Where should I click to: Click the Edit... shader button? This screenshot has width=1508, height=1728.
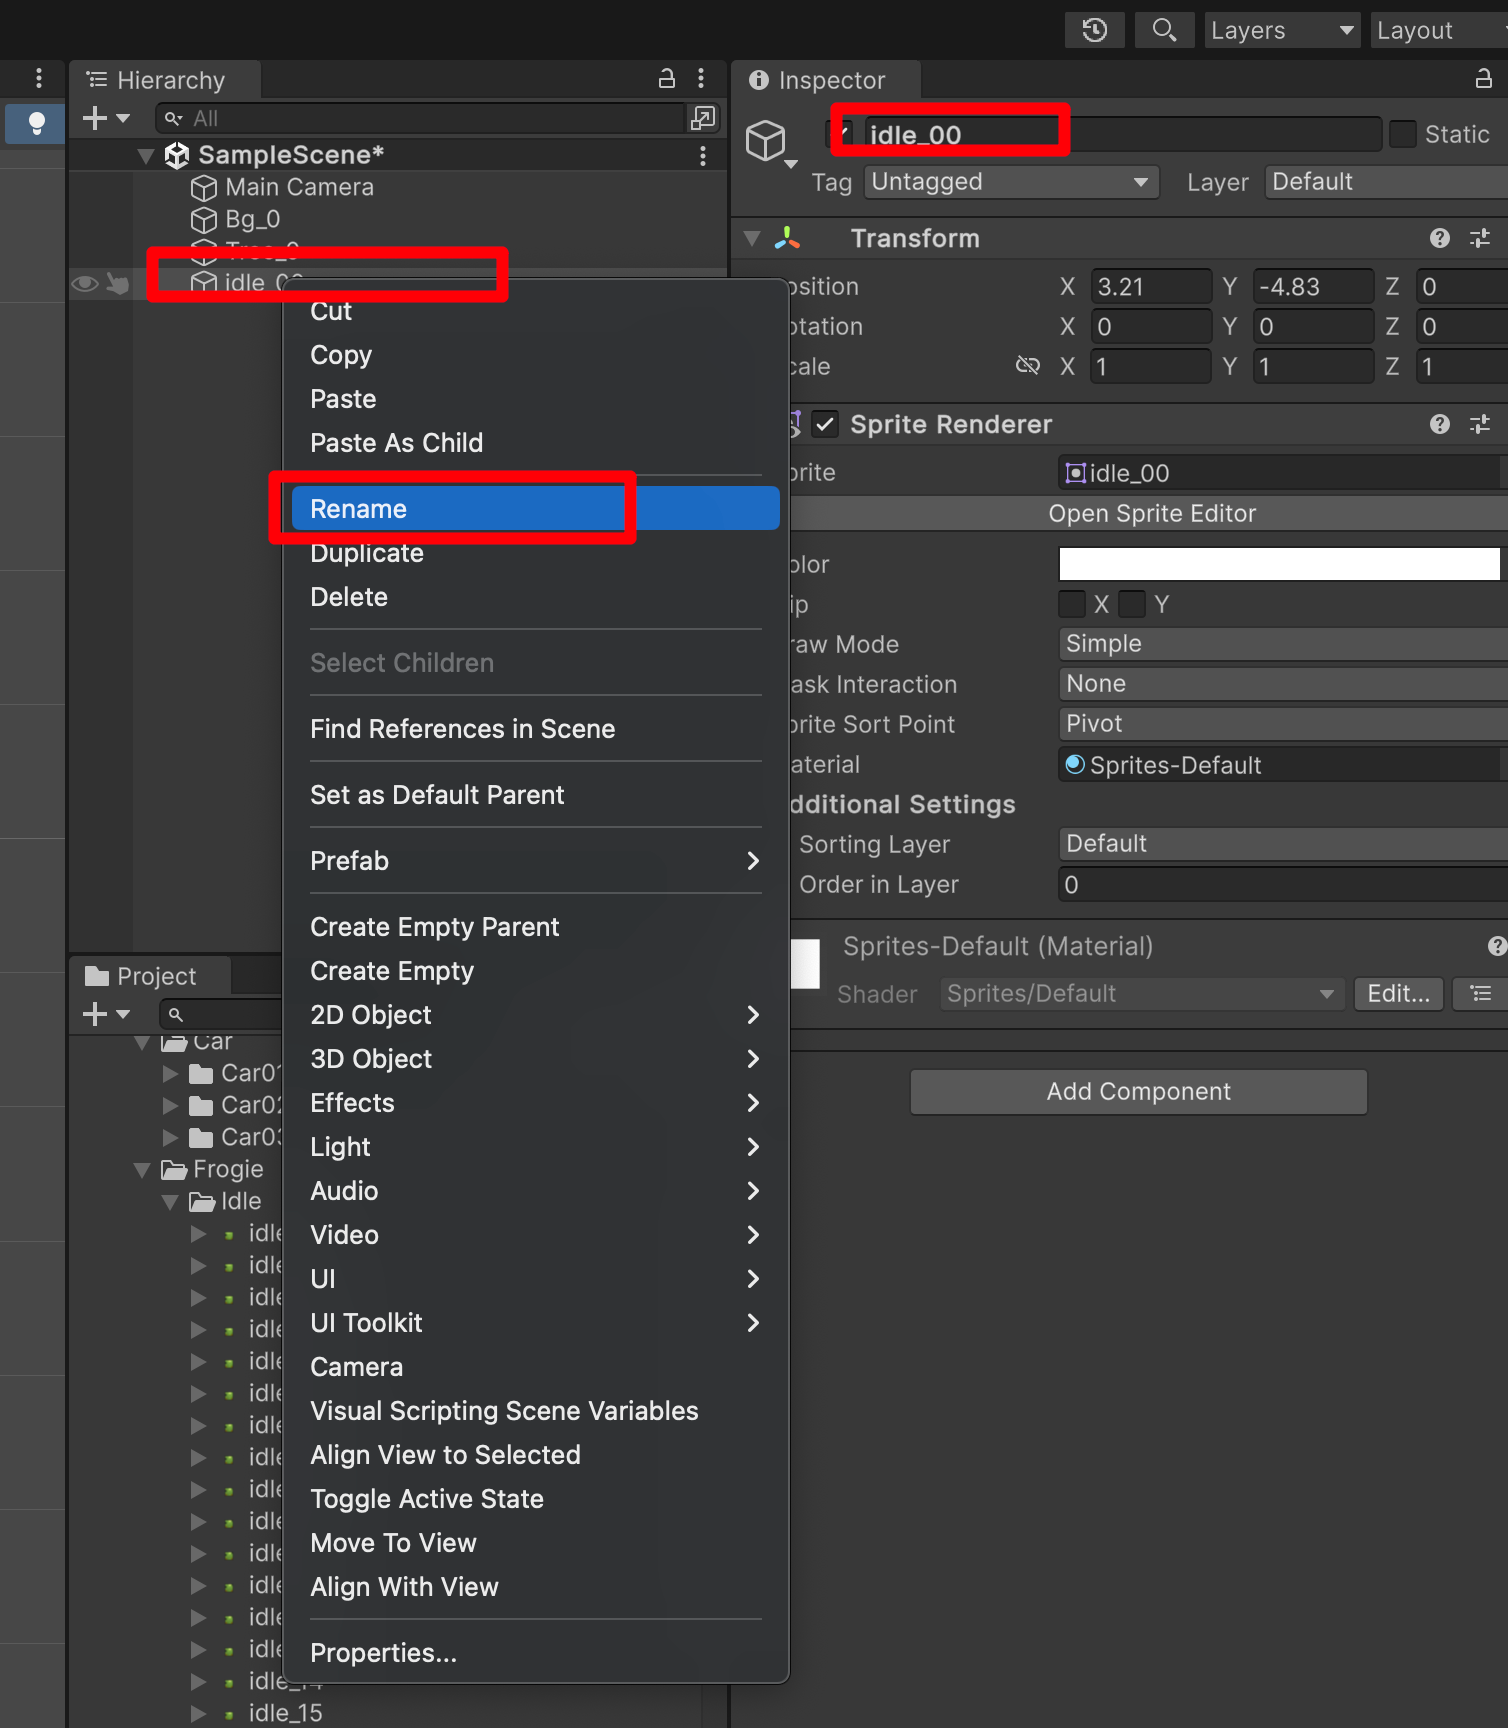point(1398,994)
